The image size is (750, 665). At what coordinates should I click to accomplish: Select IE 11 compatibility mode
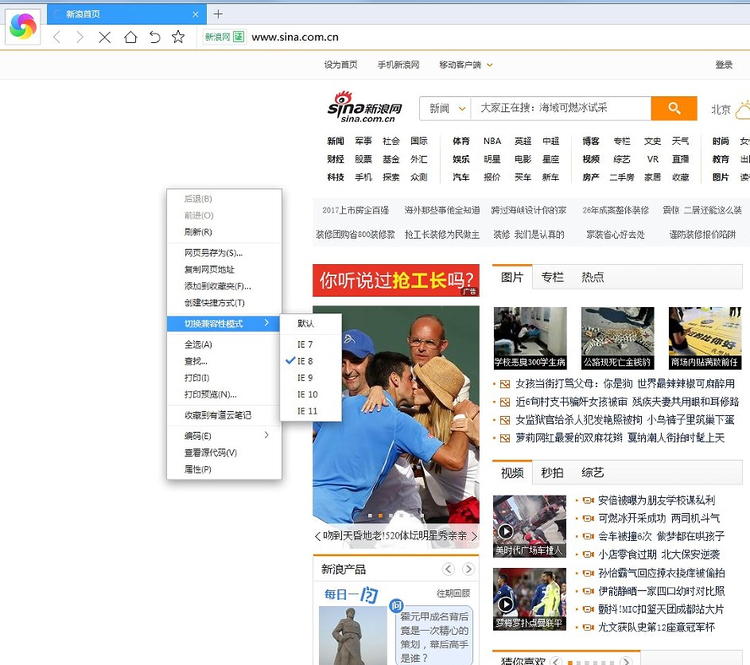pos(307,411)
